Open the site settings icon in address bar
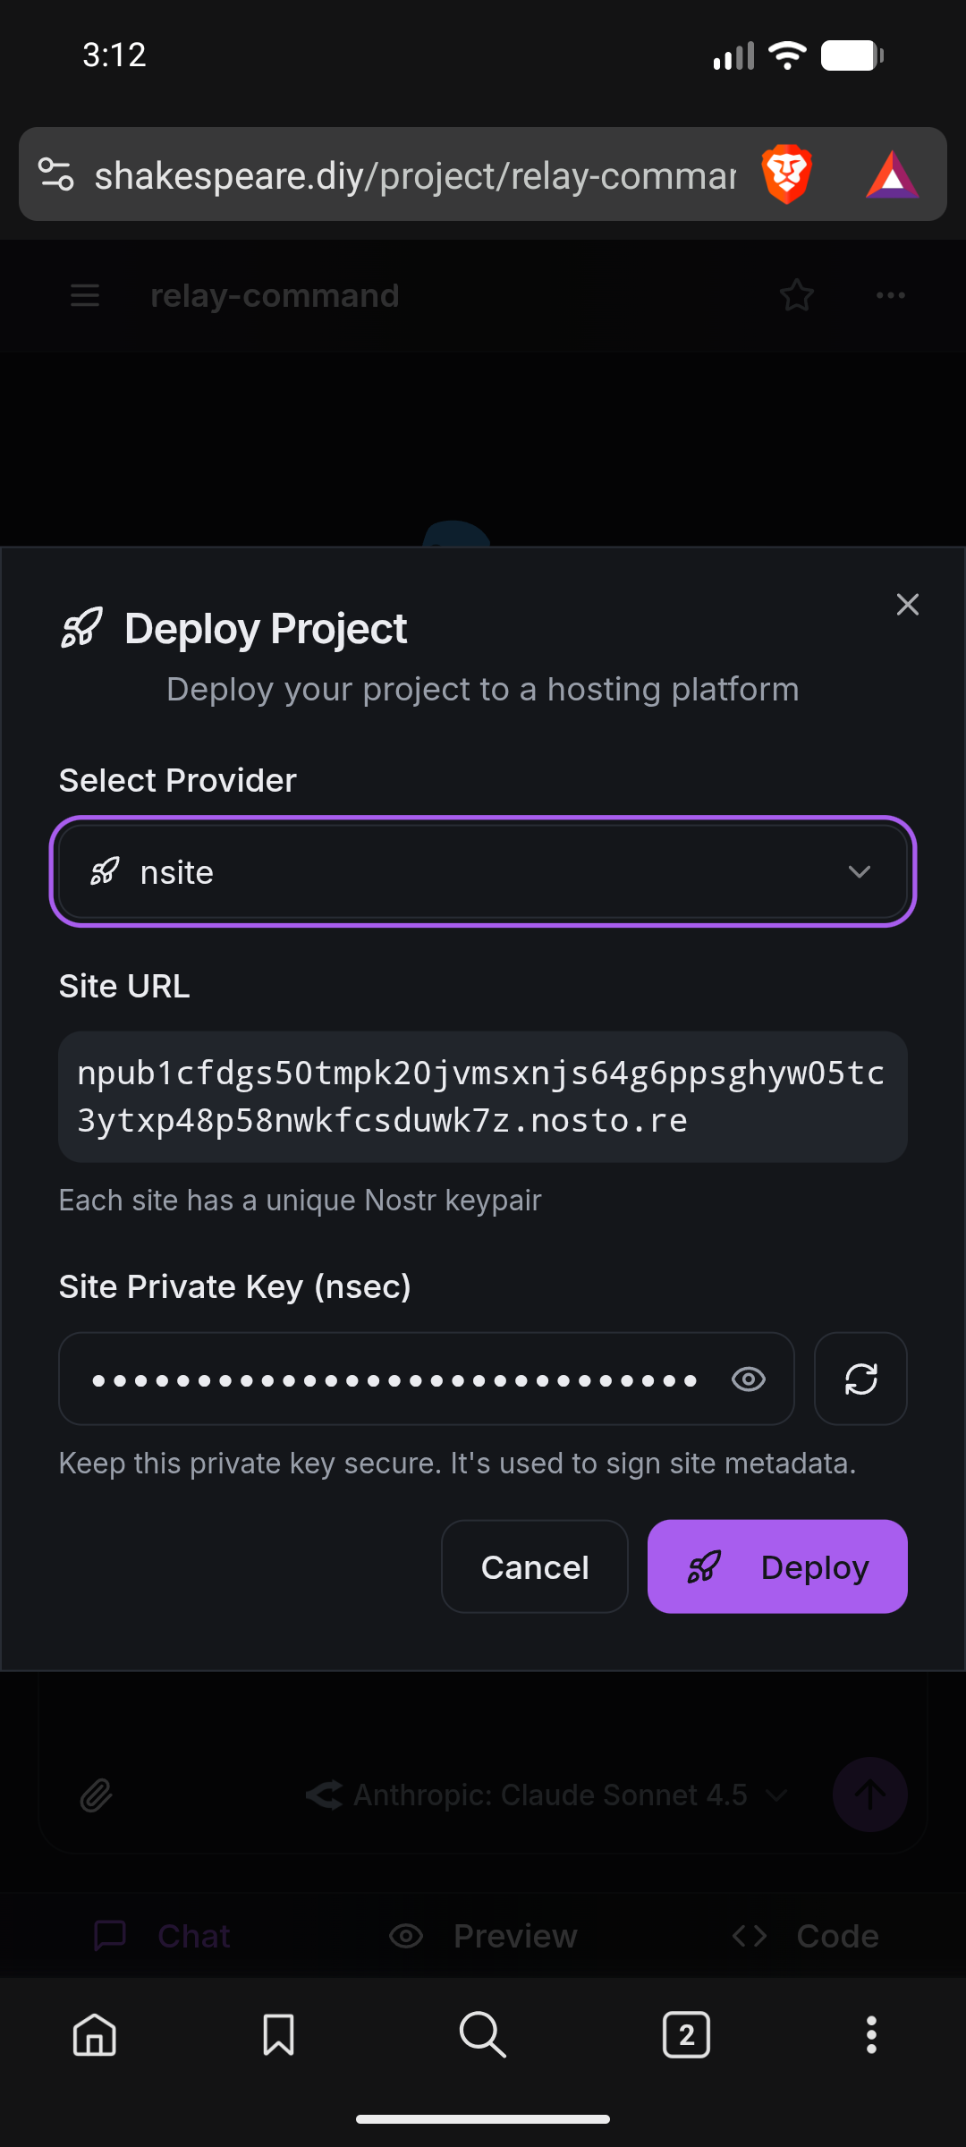This screenshot has height=2147, width=966. (56, 175)
